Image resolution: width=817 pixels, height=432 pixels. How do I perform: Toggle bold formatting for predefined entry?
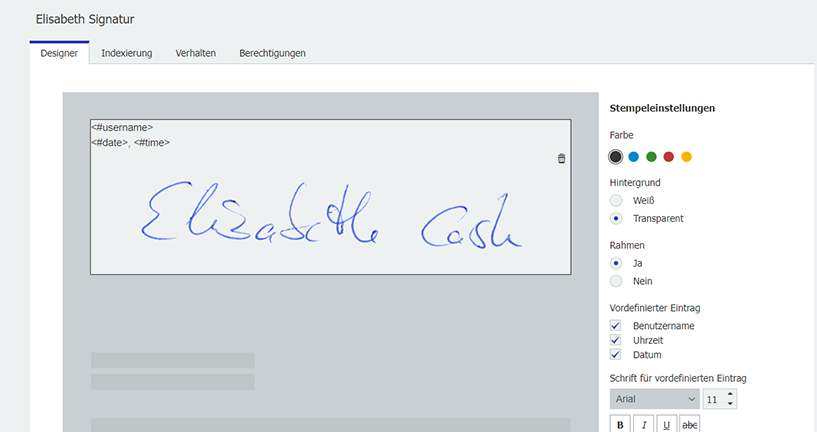click(x=620, y=424)
